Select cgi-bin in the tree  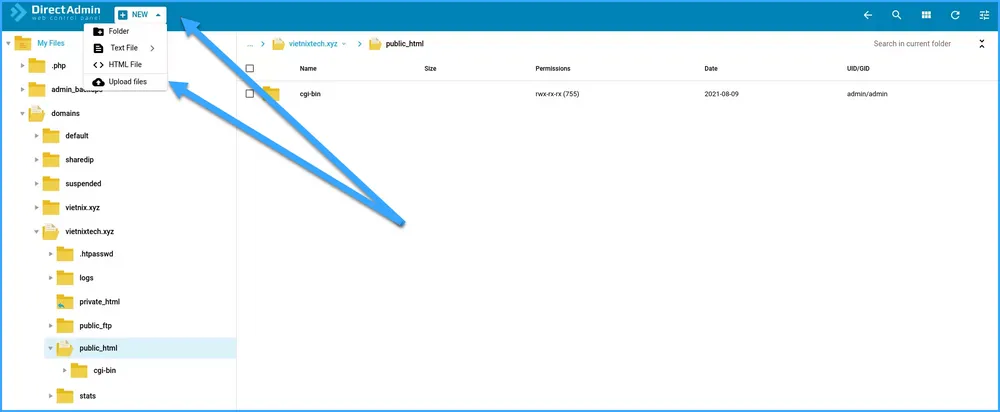click(105, 371)
